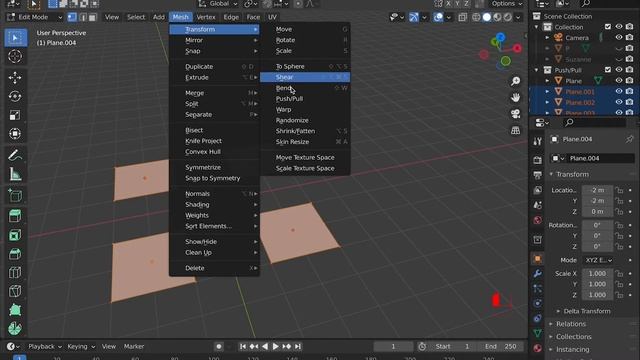Click the pan view hand icon
This screenshot has width=640, height=360.
pyautogui.click(x=516, y=98)
